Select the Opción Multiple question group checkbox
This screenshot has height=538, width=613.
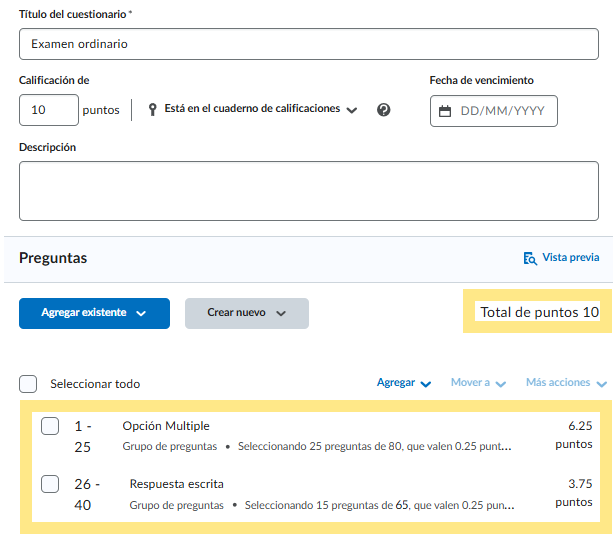click(x=50, y=427)
